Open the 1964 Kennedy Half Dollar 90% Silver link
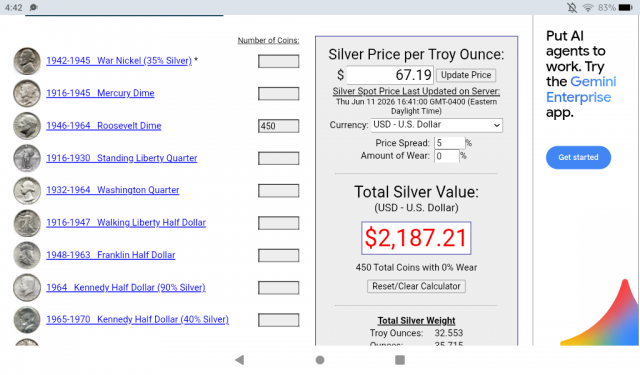This screenshot has height=375, width=640. click(x=126, y=287)
